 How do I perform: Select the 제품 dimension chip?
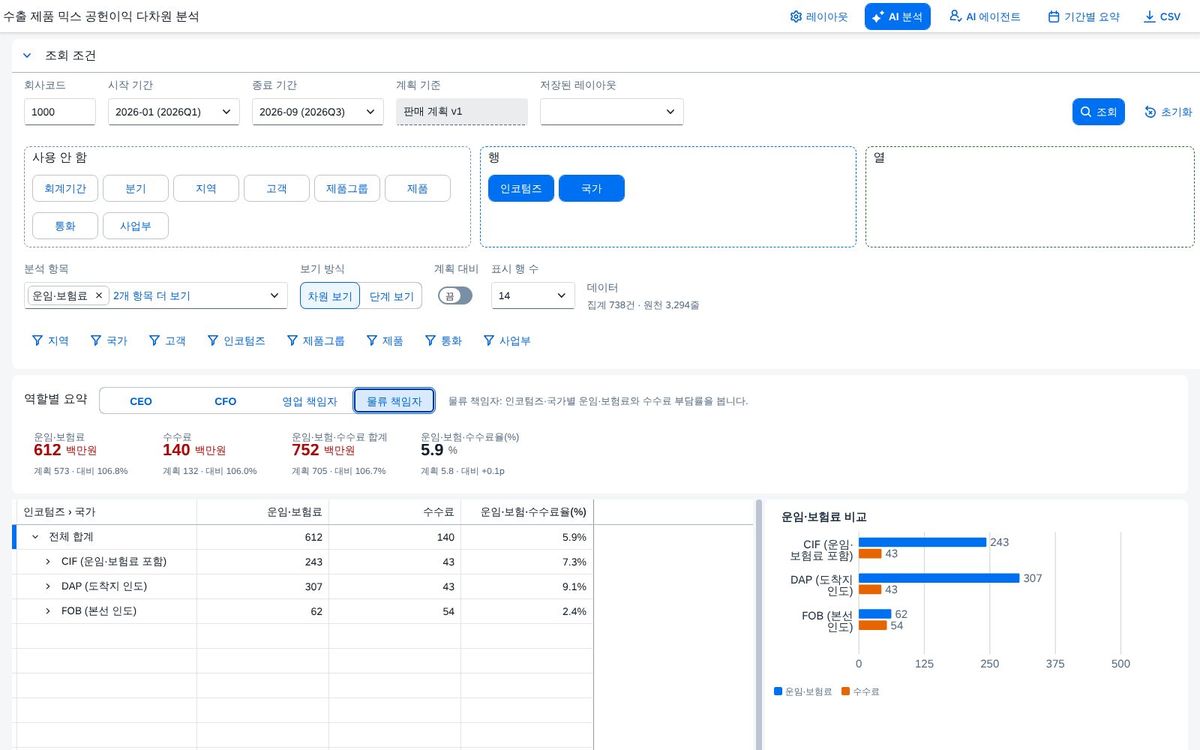418,188
